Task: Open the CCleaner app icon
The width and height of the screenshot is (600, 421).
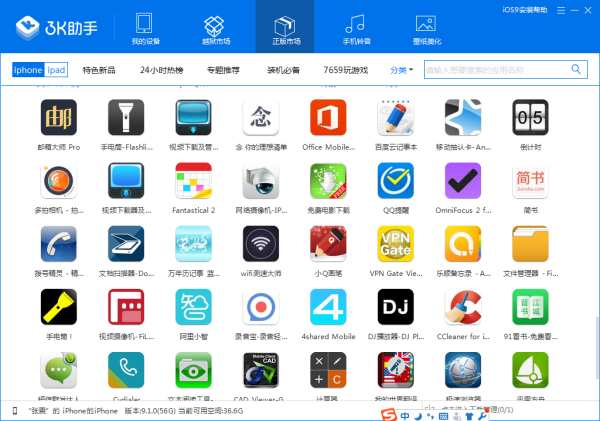Action: coord(463,307)
